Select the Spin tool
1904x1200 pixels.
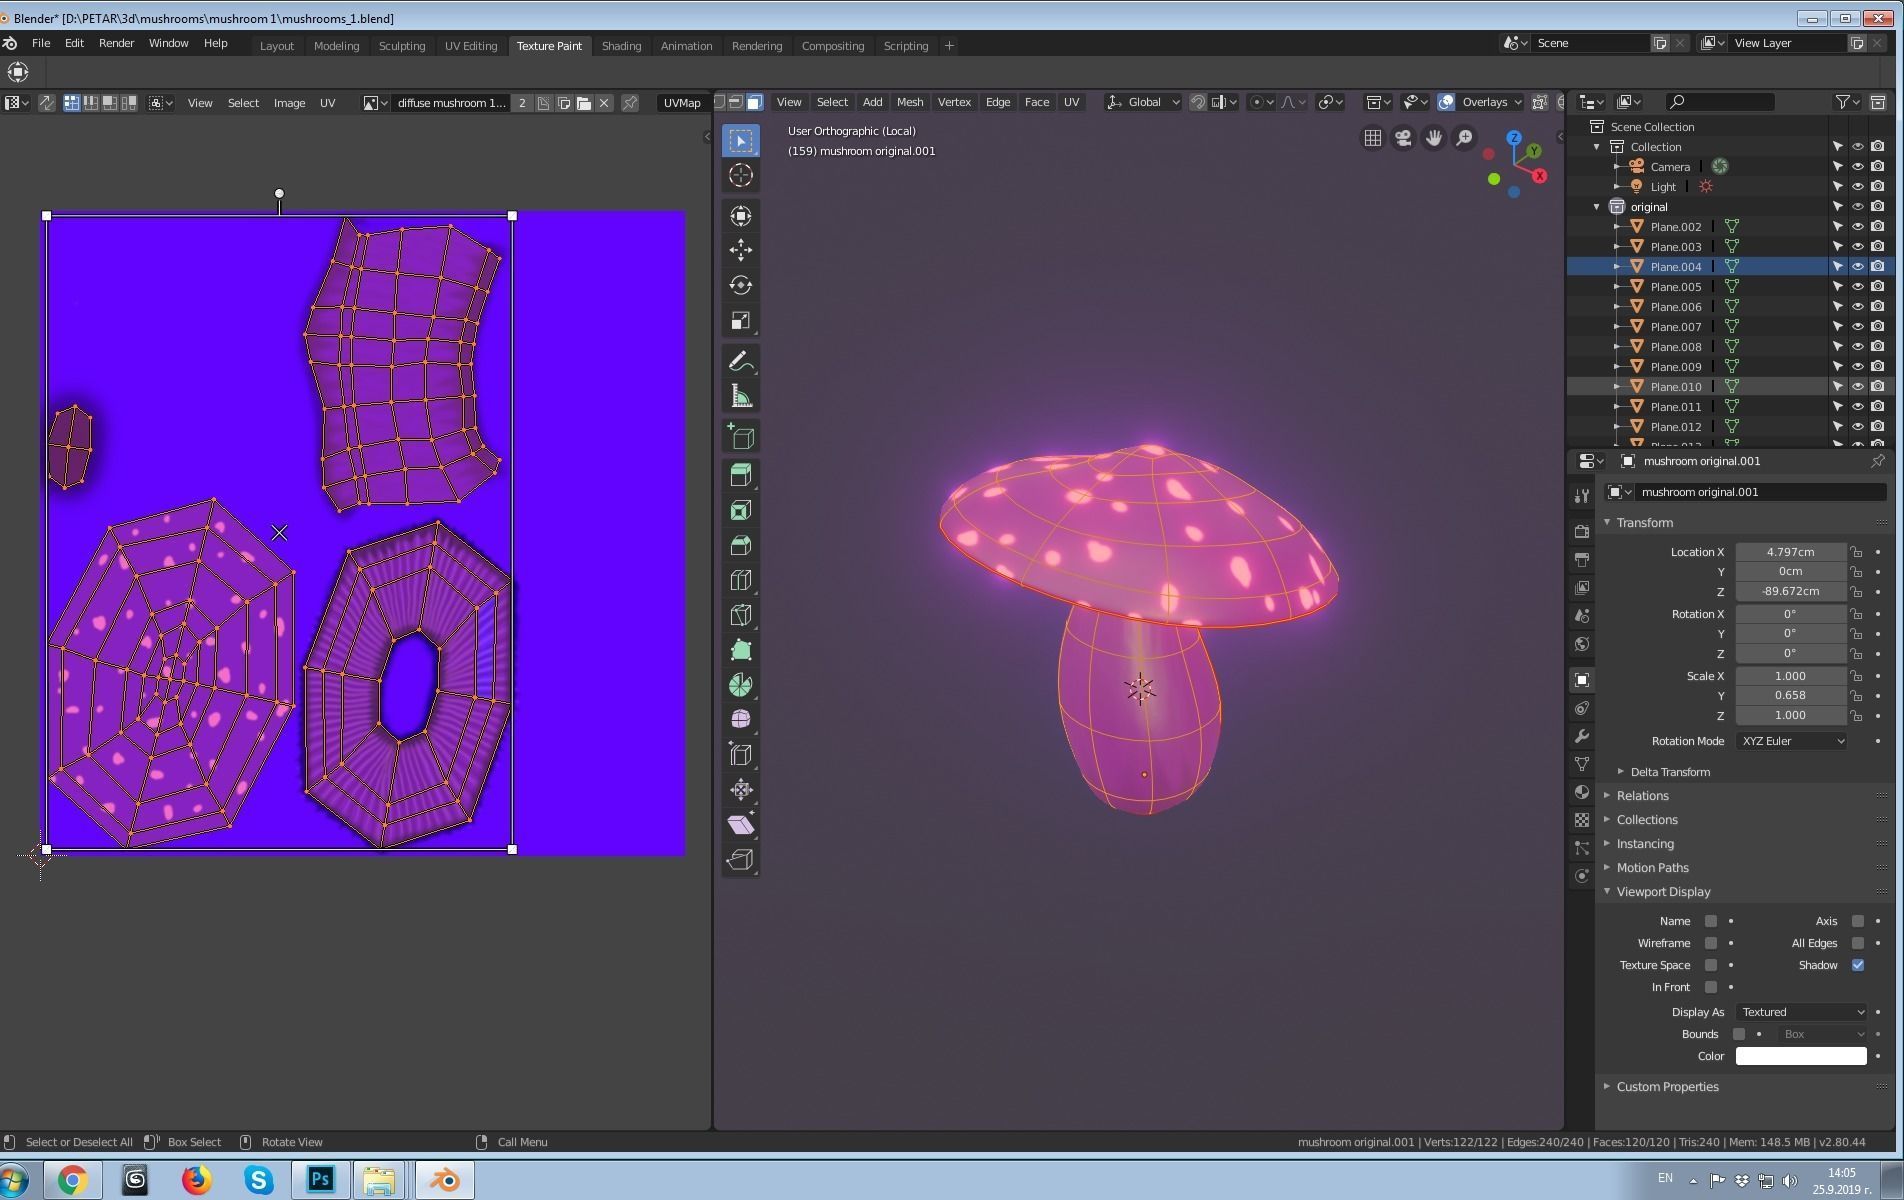pyautogui.click(x=741, y=685)
